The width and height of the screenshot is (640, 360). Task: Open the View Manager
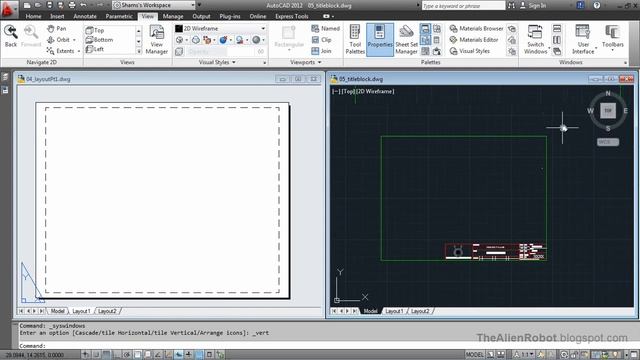point(157,40)
